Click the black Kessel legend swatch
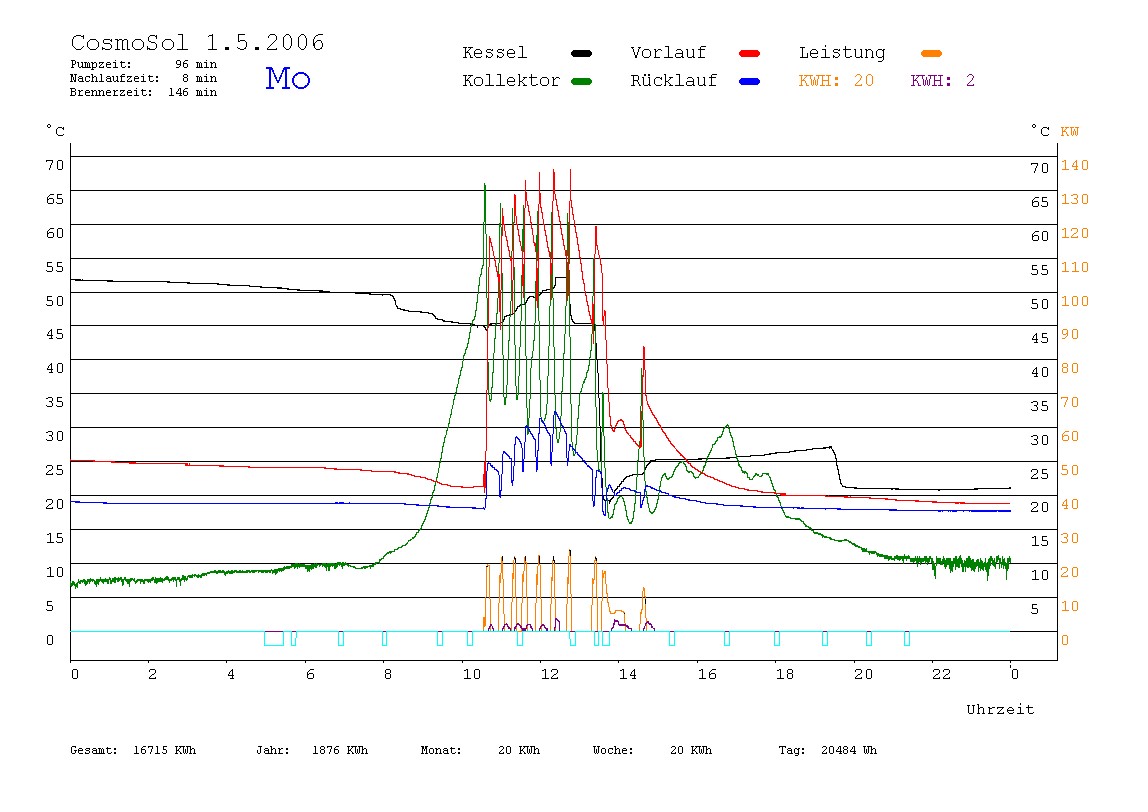The width and height of the screenshot is (1148, 812). 581,53
